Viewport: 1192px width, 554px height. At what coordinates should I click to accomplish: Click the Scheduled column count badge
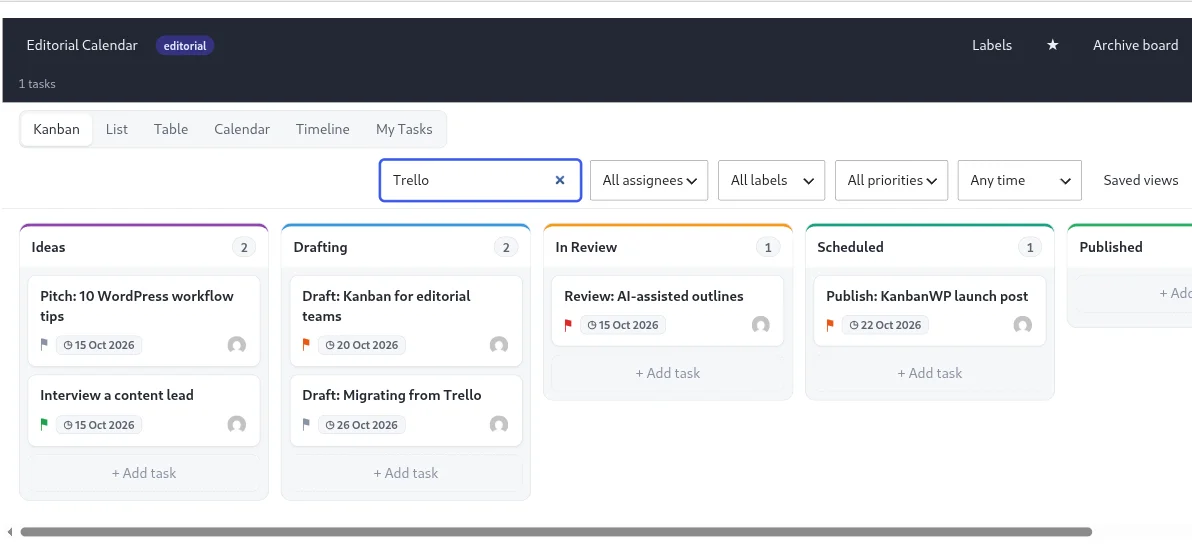pos(1030,247)
